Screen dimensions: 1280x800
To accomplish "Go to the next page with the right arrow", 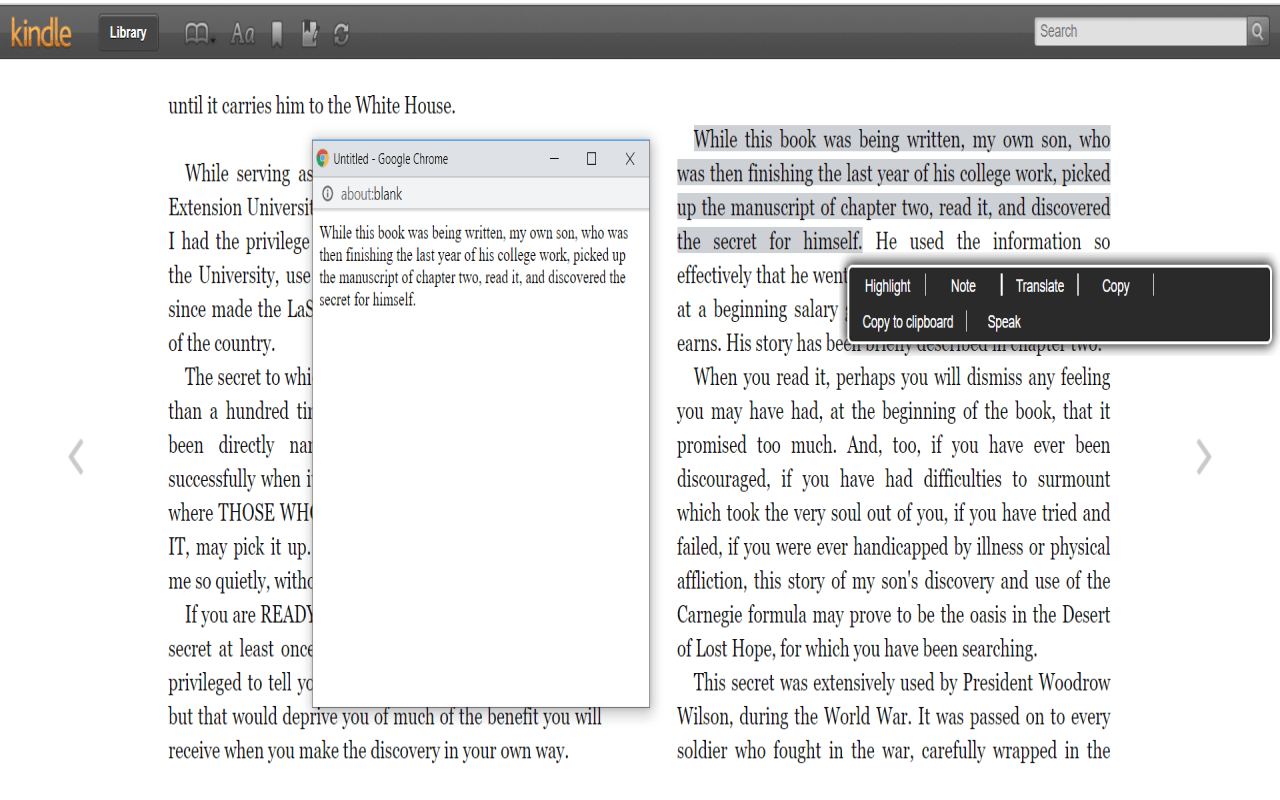I will pyautogui.click(x=1204, y=457).
